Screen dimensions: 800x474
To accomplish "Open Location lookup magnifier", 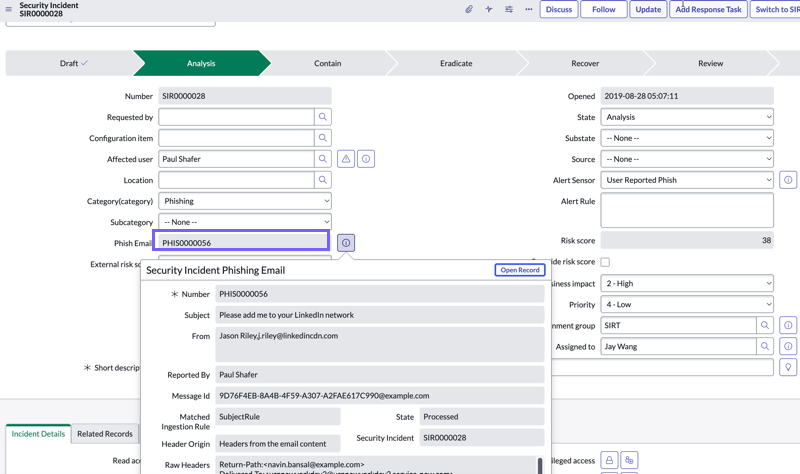I will [322, 180].
